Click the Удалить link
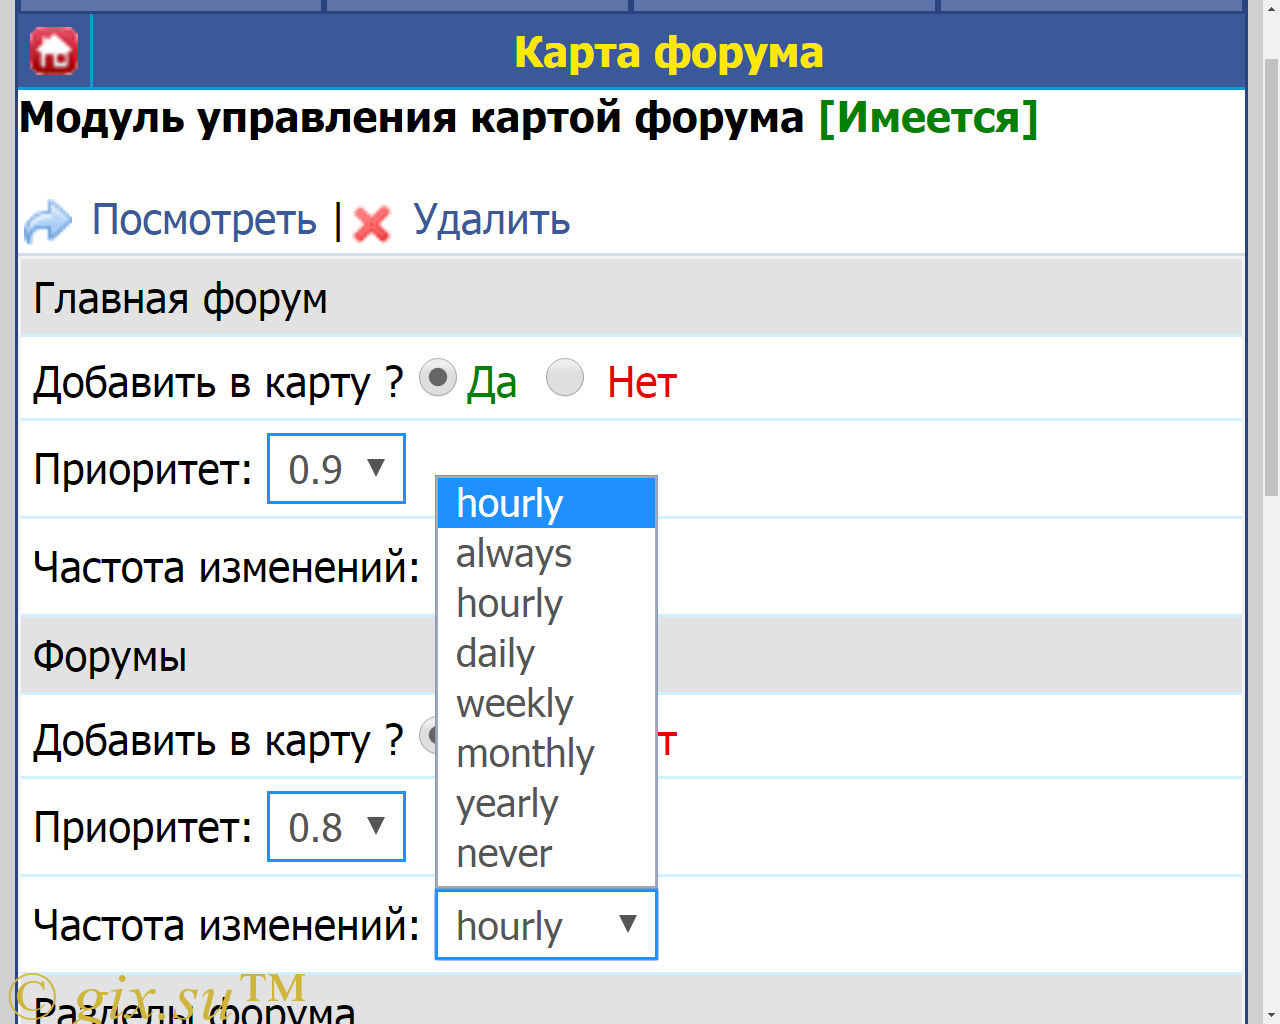This screenshot has height=1024, width=1280. click(491, 220)
